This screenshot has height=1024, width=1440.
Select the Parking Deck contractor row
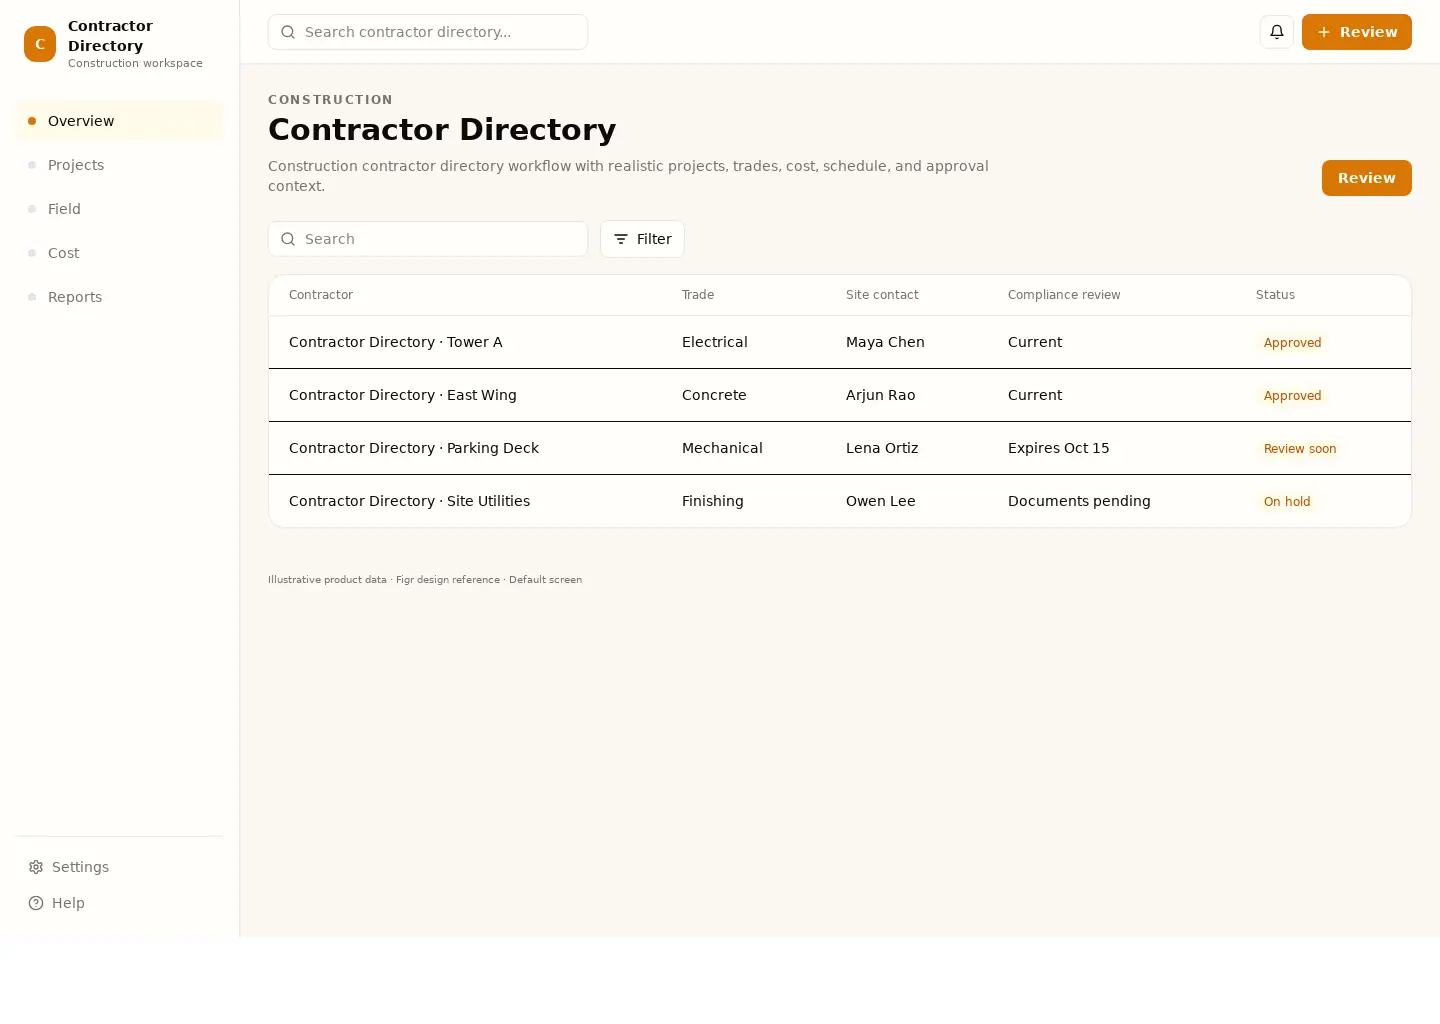coord(840,448)
